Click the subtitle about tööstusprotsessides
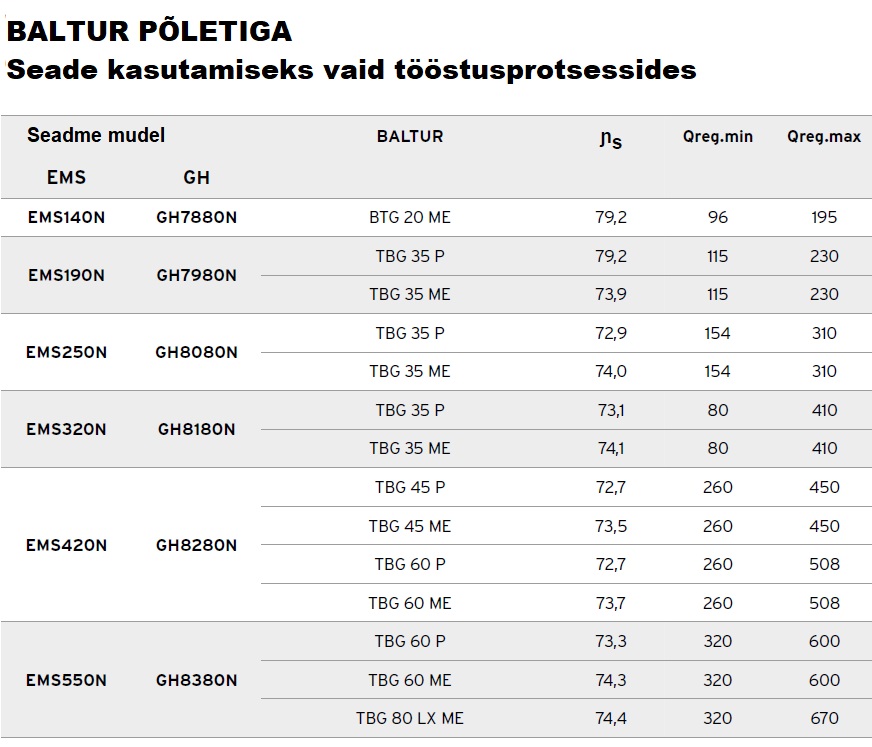 pos(351,70)
